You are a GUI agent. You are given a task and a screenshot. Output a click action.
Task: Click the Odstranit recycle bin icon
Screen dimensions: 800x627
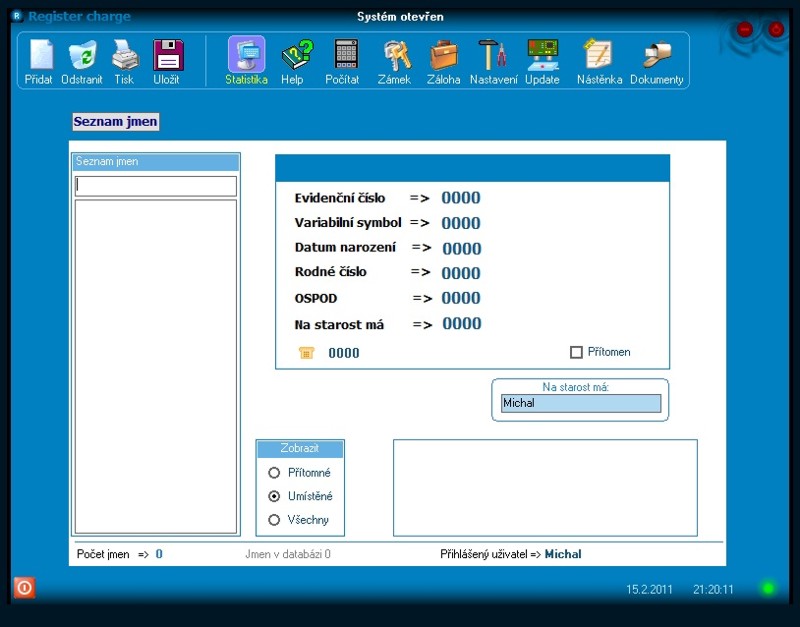[x=83, y=55]
